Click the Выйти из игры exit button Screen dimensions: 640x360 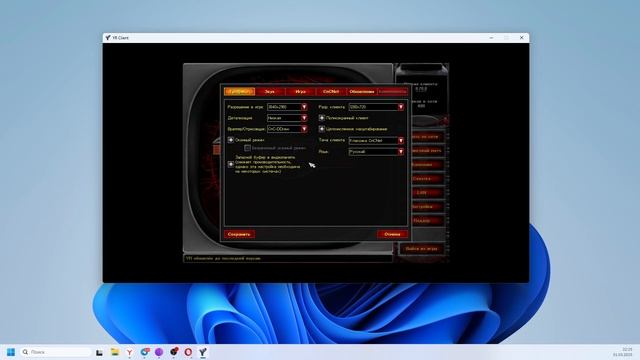tap(422, 248)
